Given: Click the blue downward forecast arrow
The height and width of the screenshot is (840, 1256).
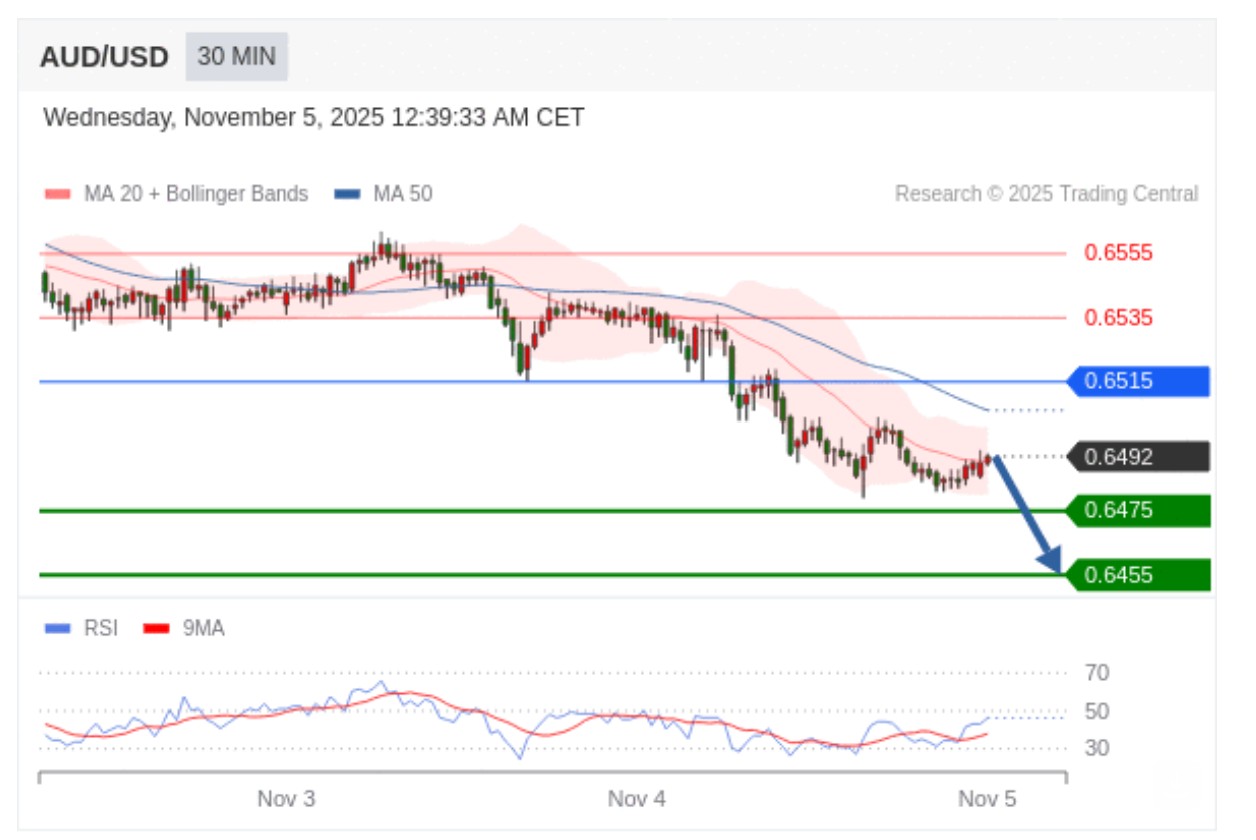Looking at the screenshot, I should point(1026,515).
